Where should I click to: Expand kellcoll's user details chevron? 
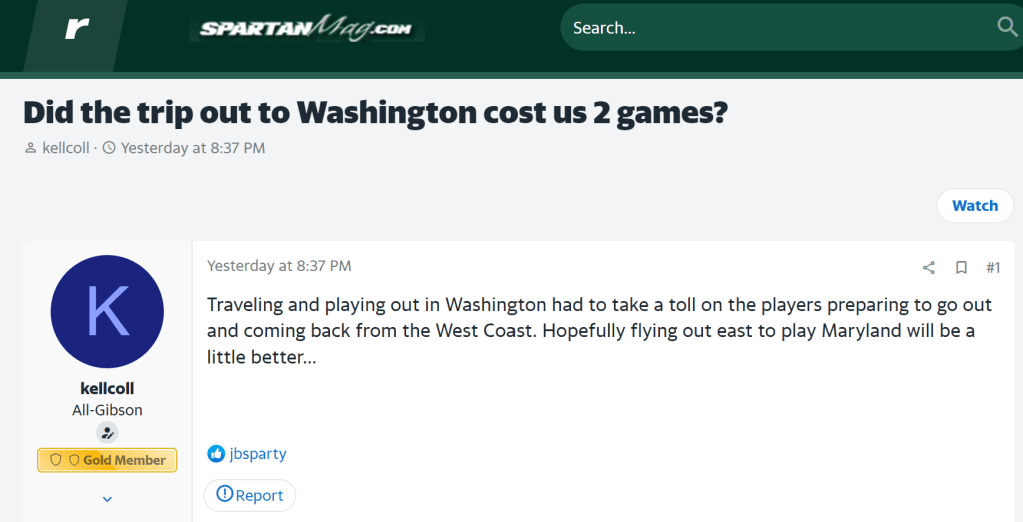coord(107,499)
